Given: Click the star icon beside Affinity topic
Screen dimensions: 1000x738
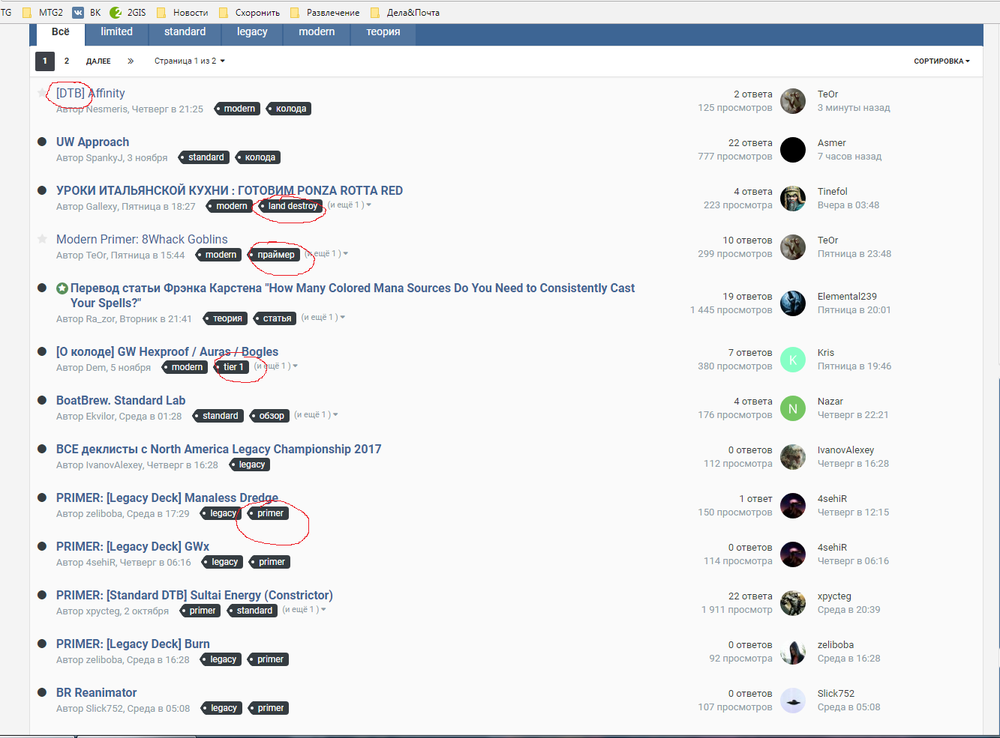Looking at the screenshot, I should click(42, 93).
